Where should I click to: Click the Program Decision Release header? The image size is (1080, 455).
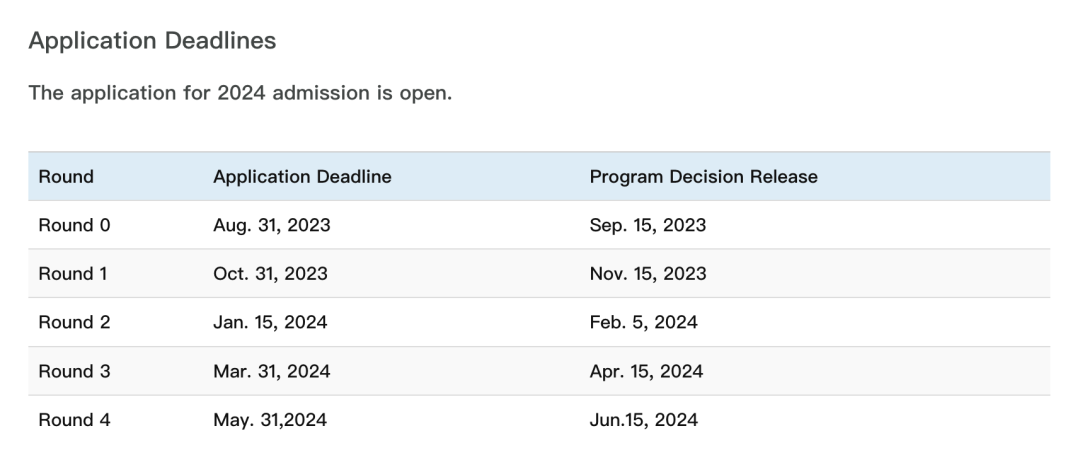pyautogui.click(x=703, y=177)
